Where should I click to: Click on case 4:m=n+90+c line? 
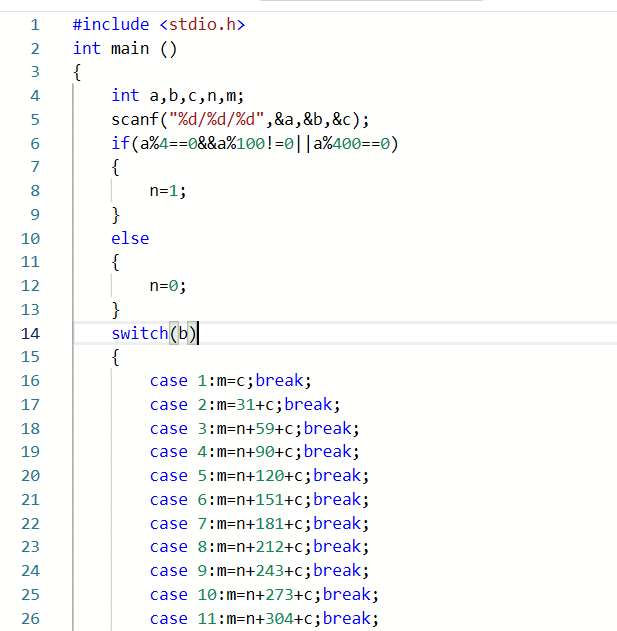click(x=254, y=452)
